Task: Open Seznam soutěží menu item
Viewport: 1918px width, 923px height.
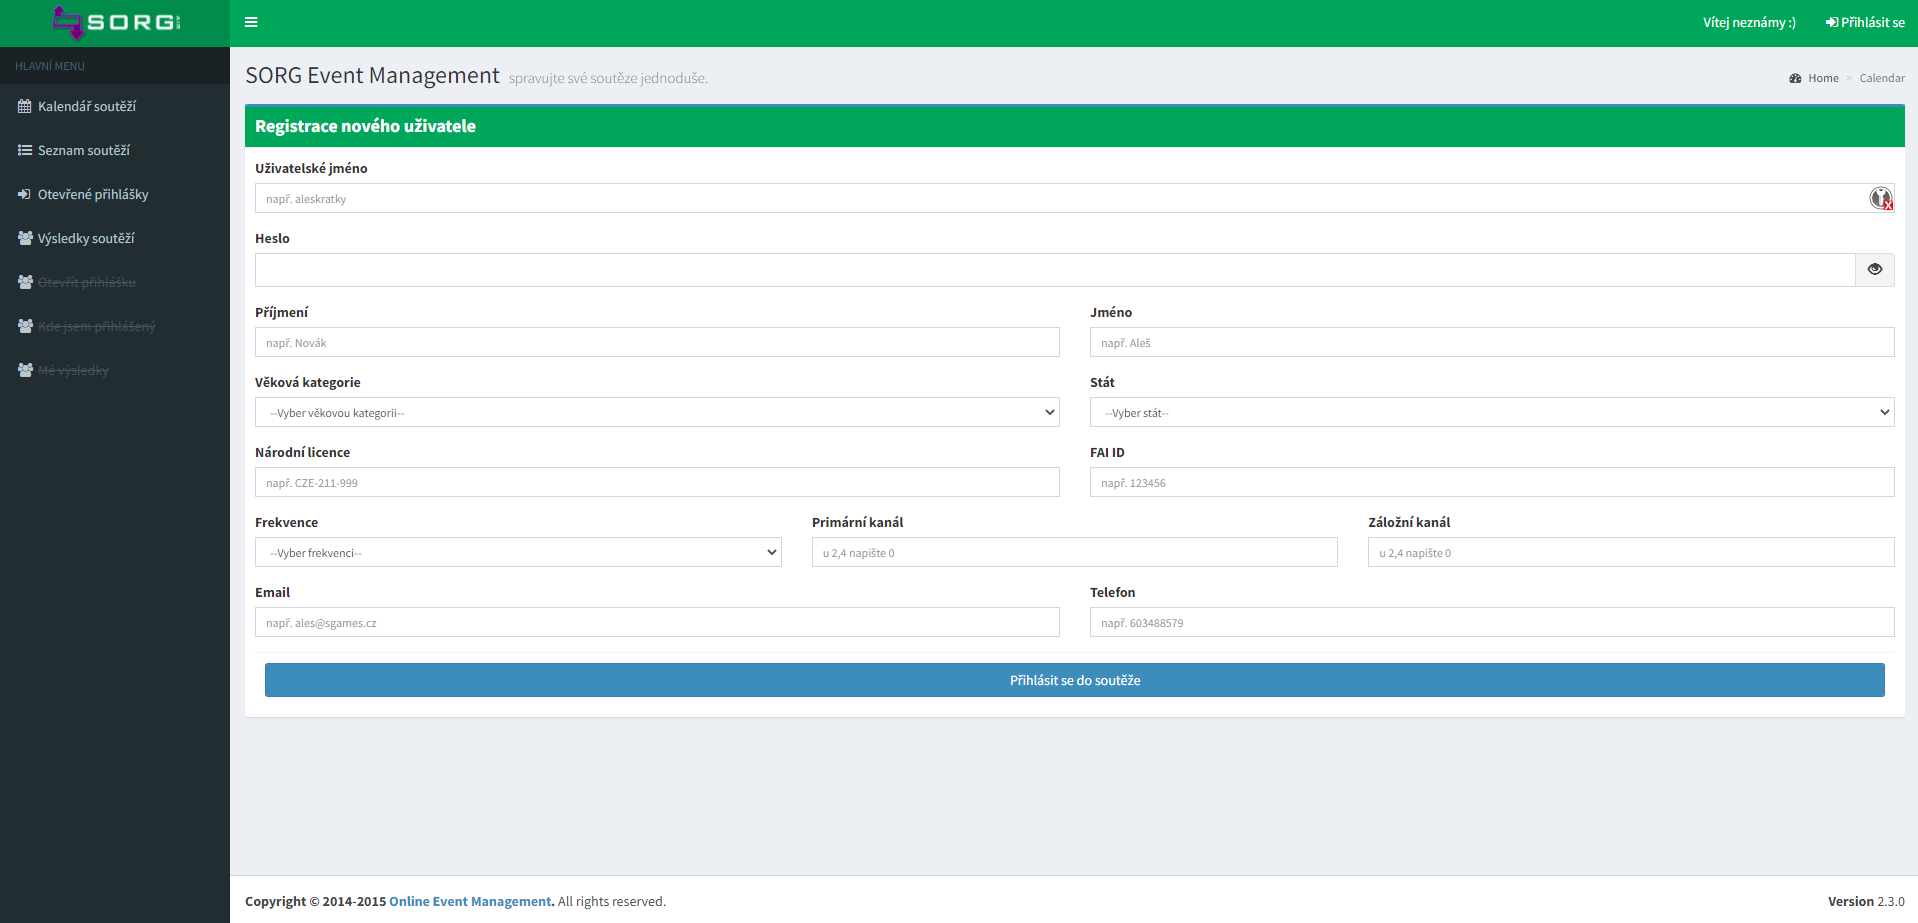Action: click(115, 150)
